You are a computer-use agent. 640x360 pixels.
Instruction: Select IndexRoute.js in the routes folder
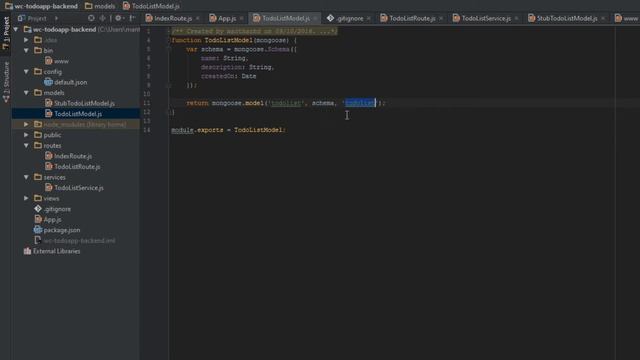(69, 156)
